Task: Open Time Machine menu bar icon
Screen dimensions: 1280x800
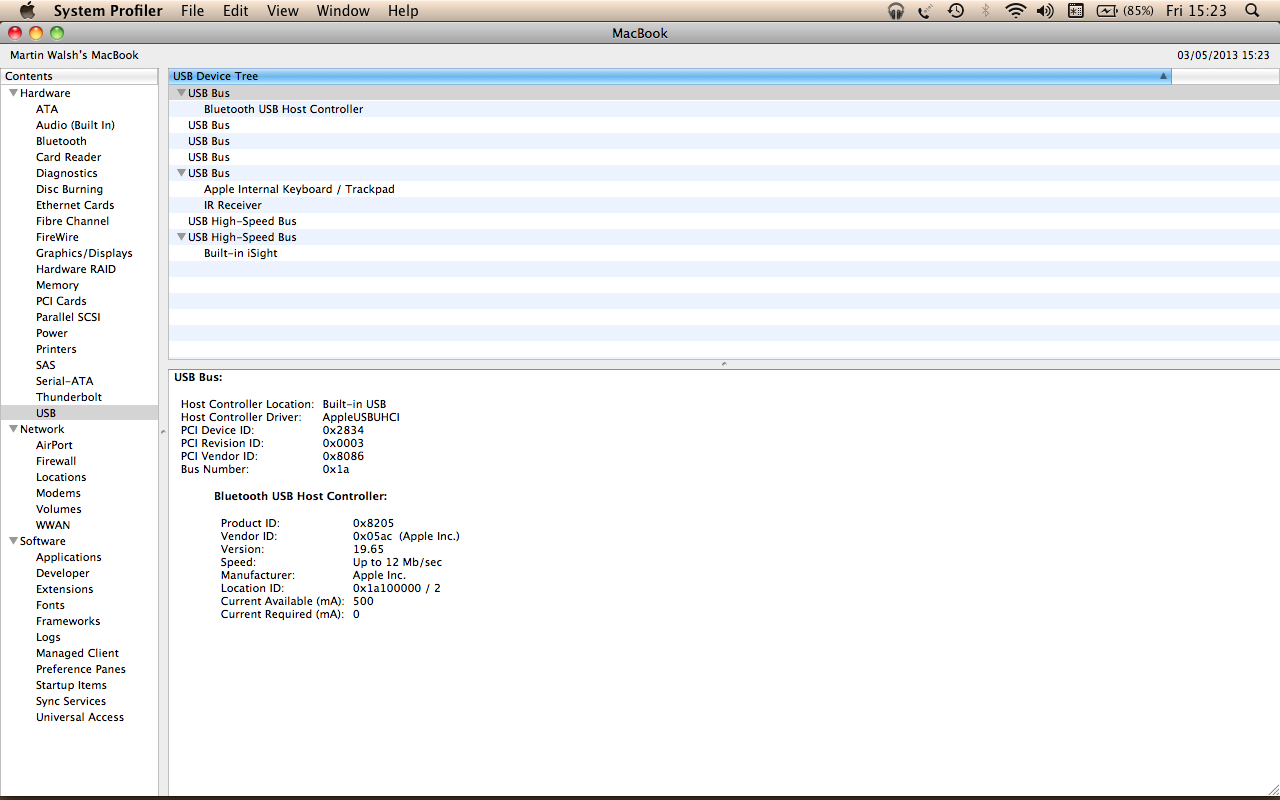Action: [956, 11]
